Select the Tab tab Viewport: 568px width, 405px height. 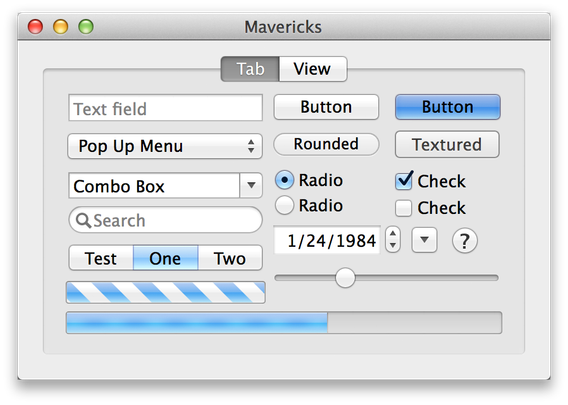[250, 69]
